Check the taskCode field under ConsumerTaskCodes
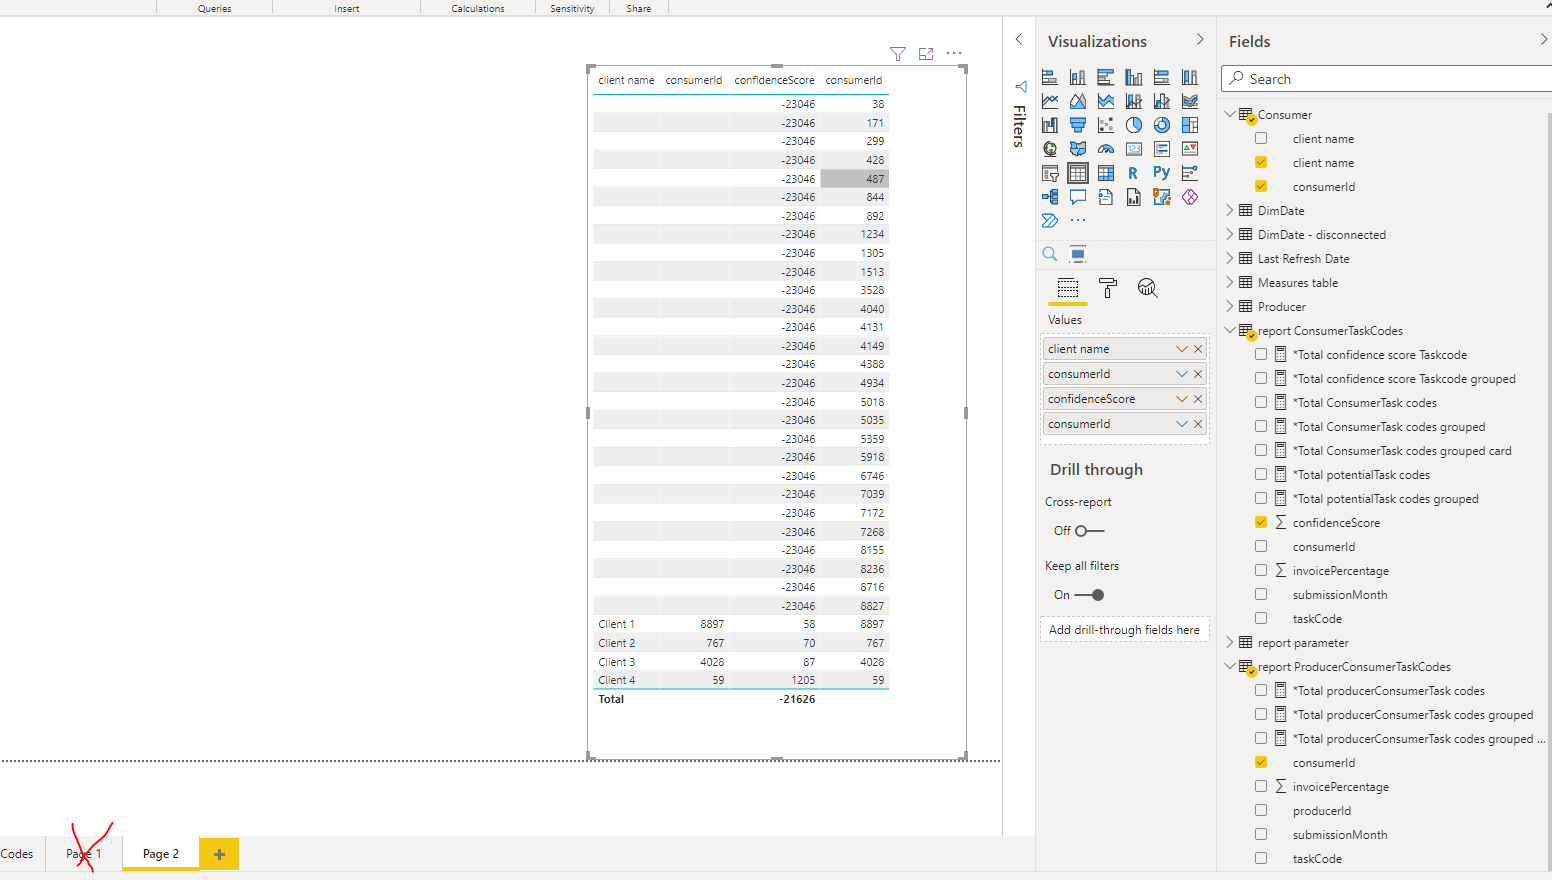This screenshot has width=1552, height=880. (x=1261, y=619)
